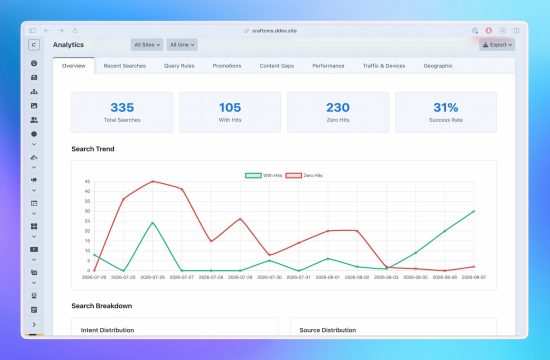Click the green line's final data point

pyautogui.click(x=474, y=211)
